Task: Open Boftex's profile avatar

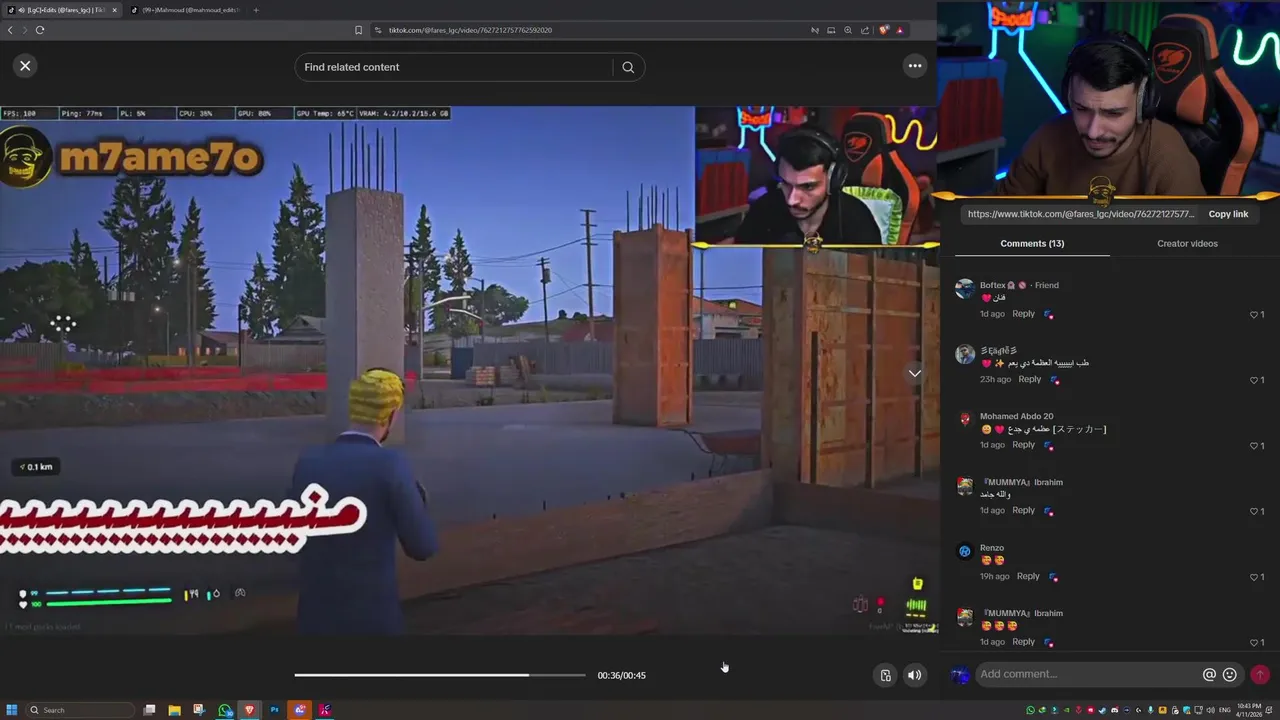Action: 965,289
